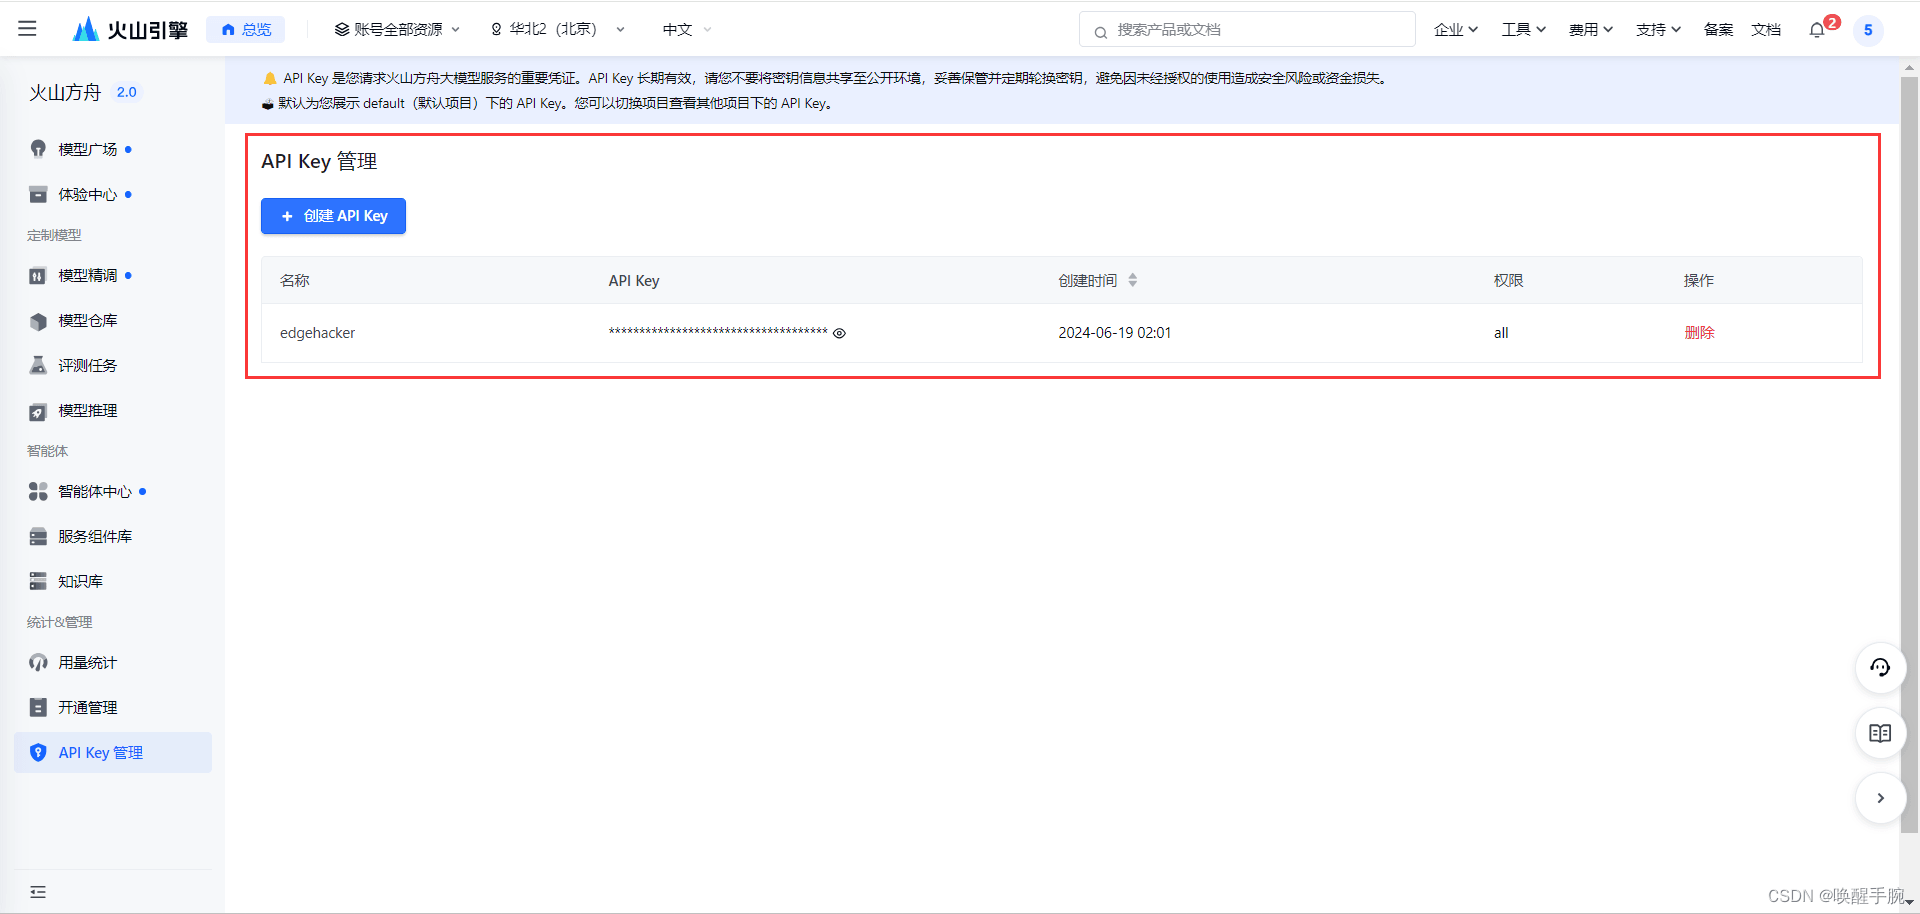
Task: Open the hamburger menu at top left
Action: 27,29
